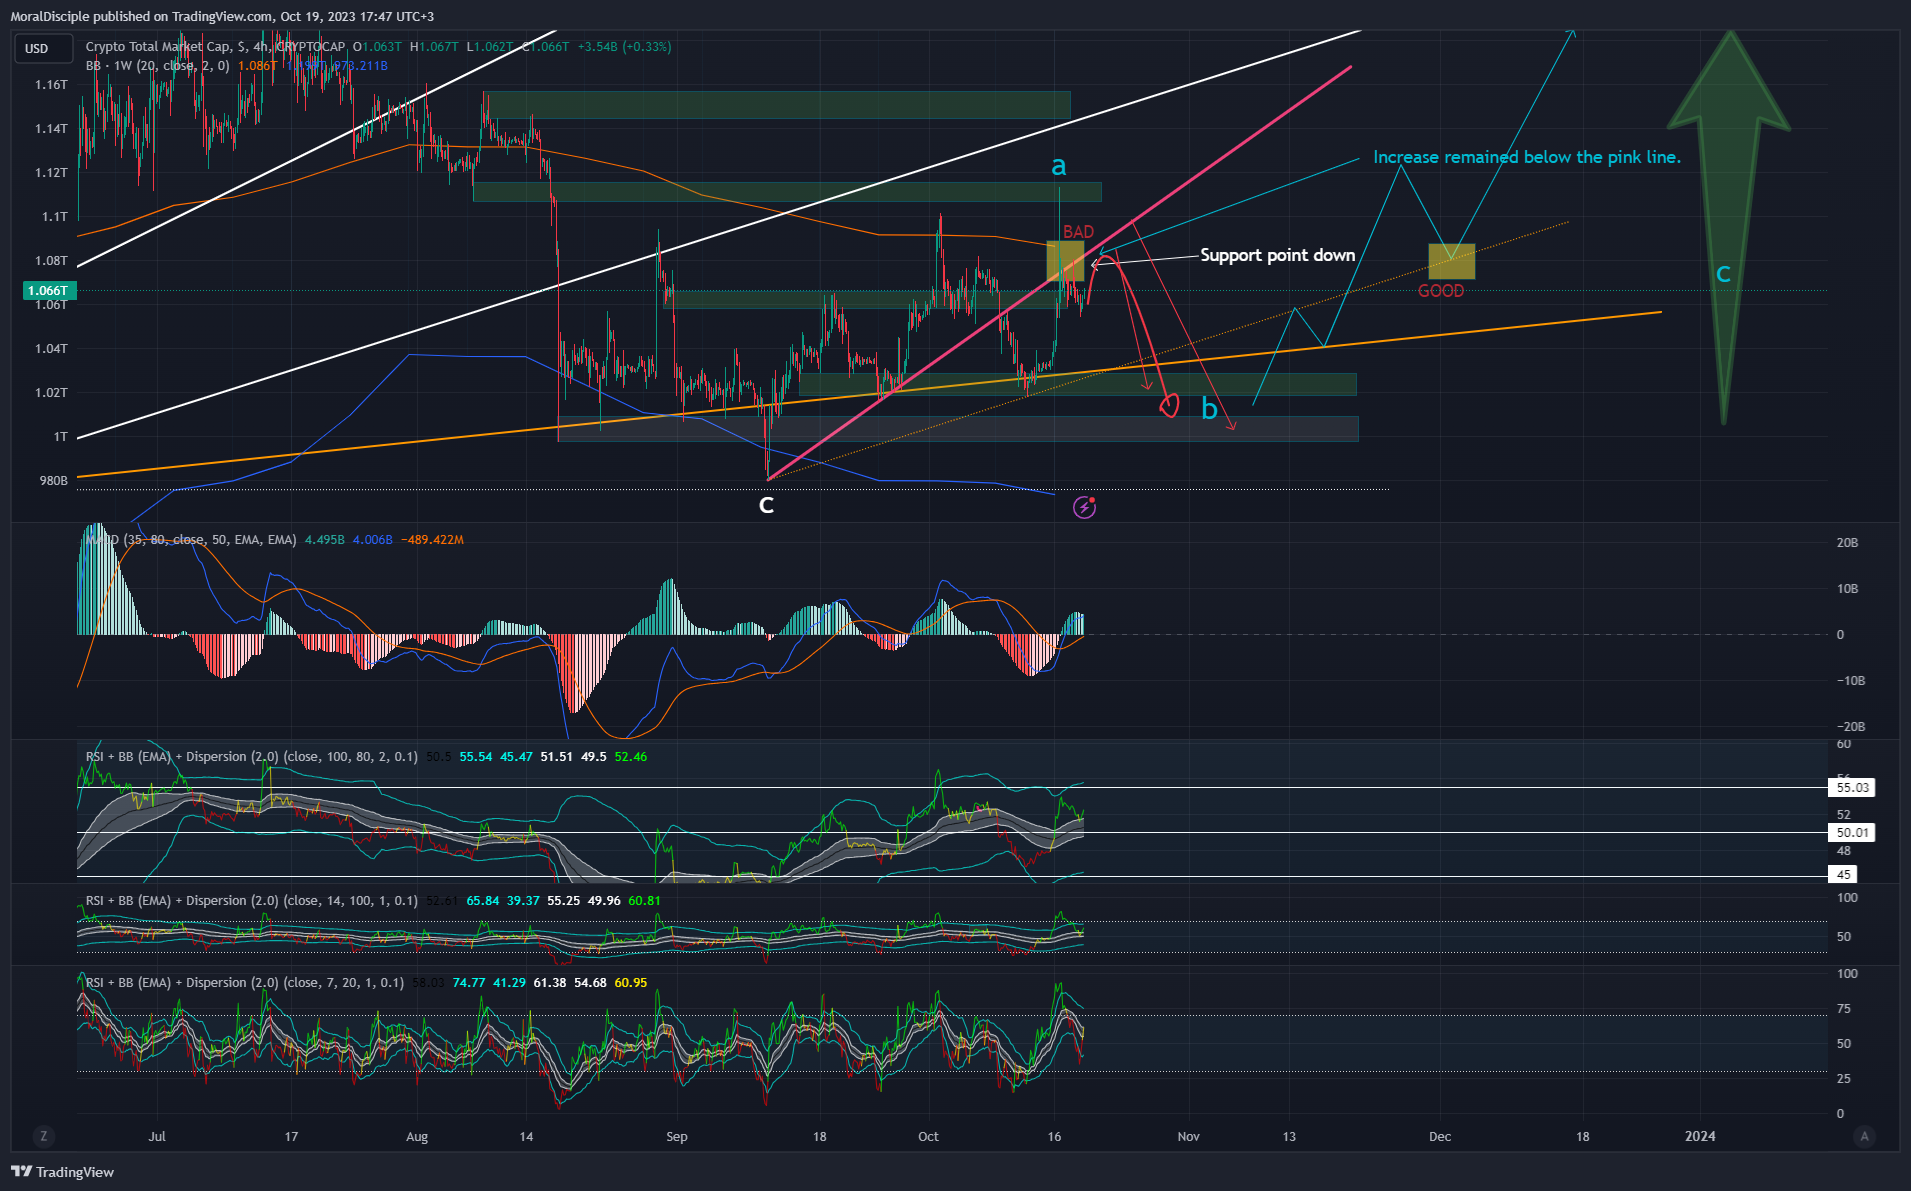The image size is (1911, 1191).
Task: Click the 1.16T price axis label
Action: [51, 85]
